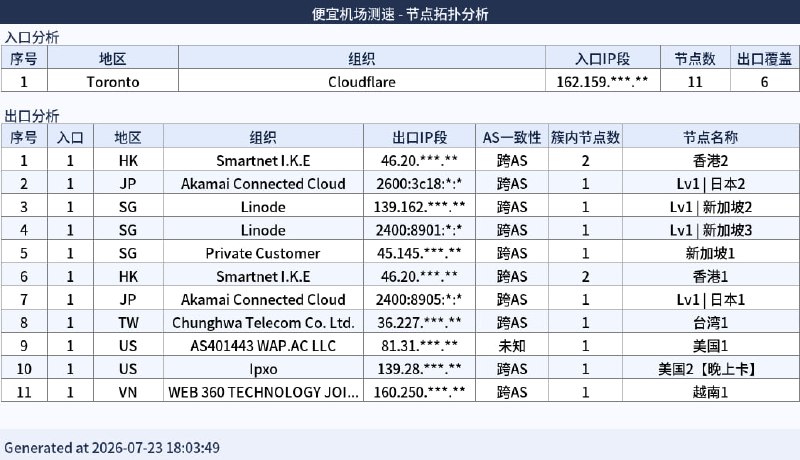Click the WEB 360 TECHNOLOGY organization cell

pyautogui.click(x=263, y=392)
